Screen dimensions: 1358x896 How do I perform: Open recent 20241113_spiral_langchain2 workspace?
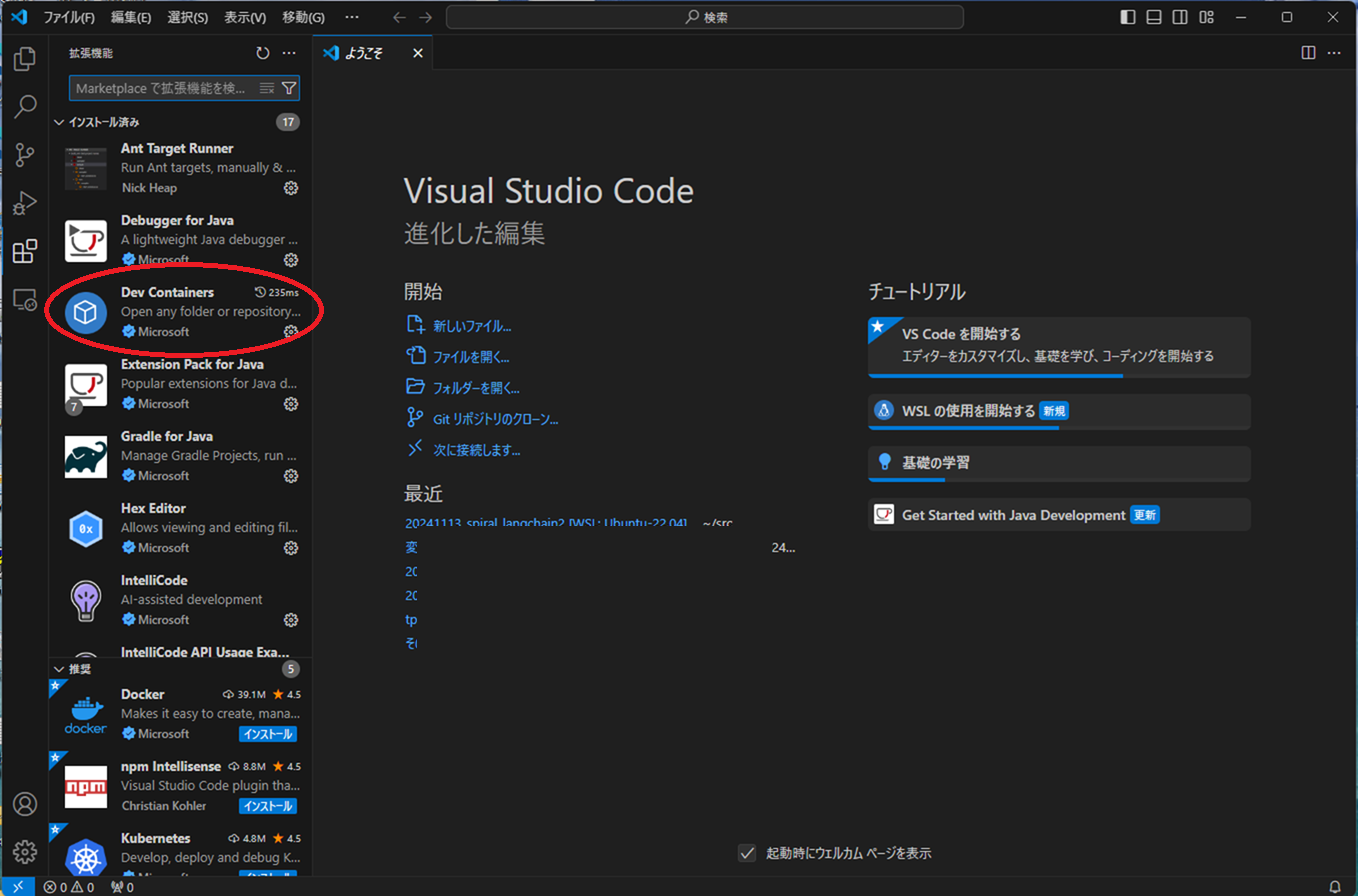[x=546, y=523]
